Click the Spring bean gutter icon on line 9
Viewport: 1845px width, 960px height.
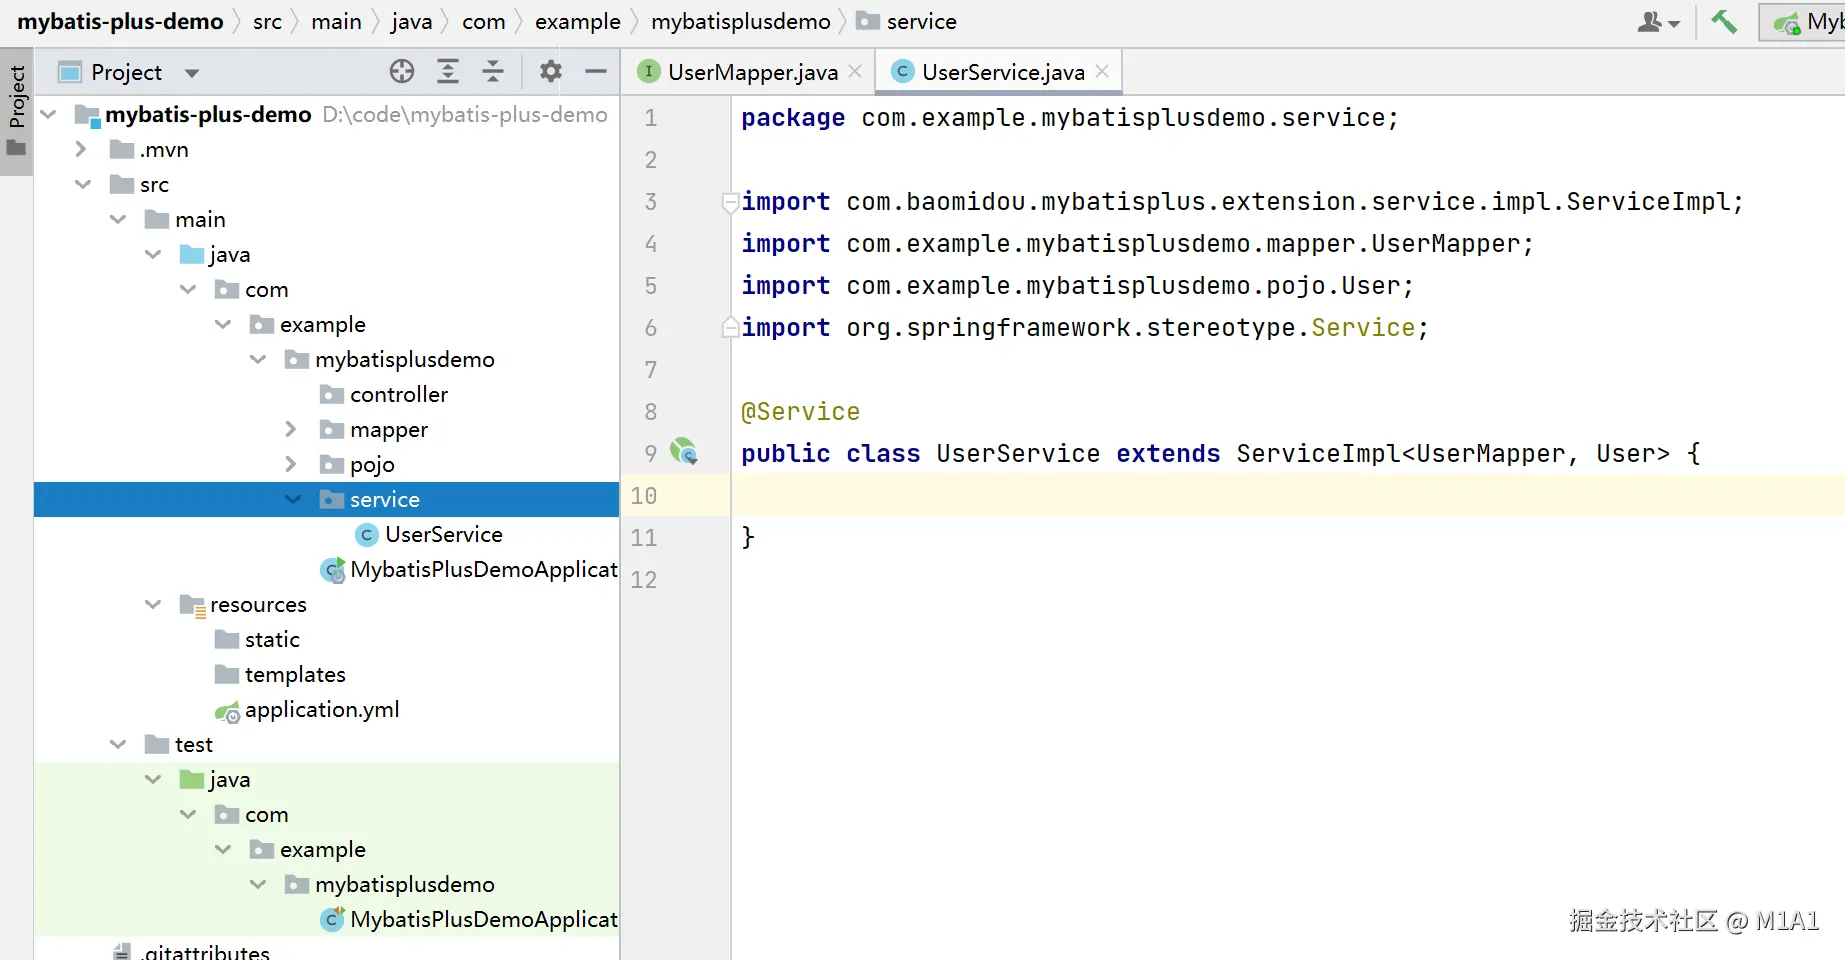click(x=684, y=452)
